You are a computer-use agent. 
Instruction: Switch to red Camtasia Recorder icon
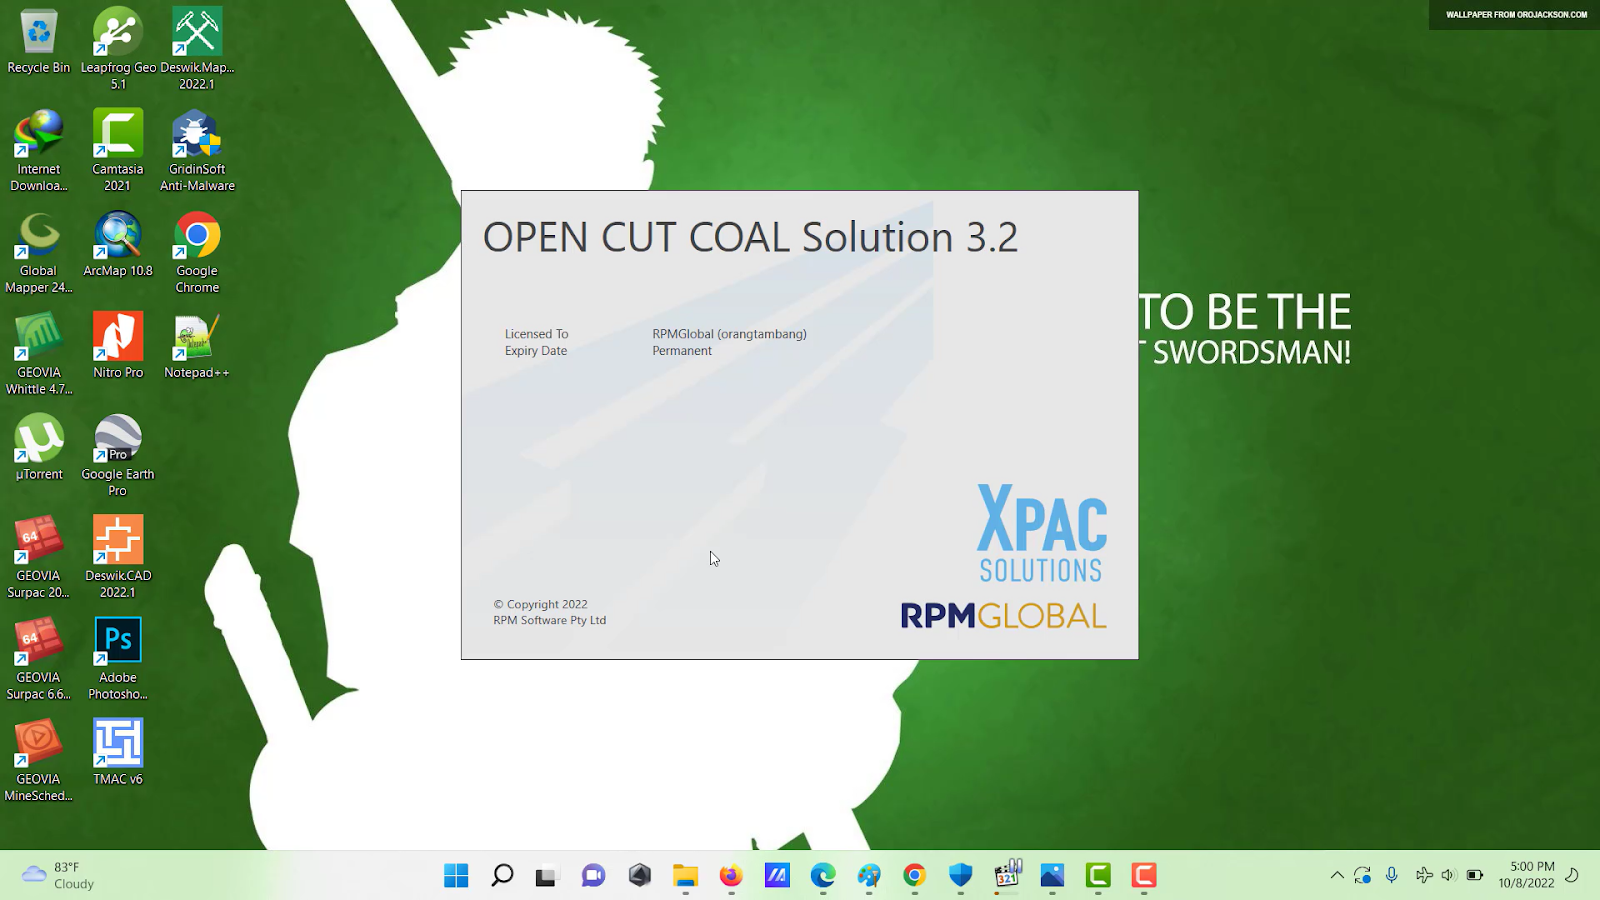coord(1144,876)
